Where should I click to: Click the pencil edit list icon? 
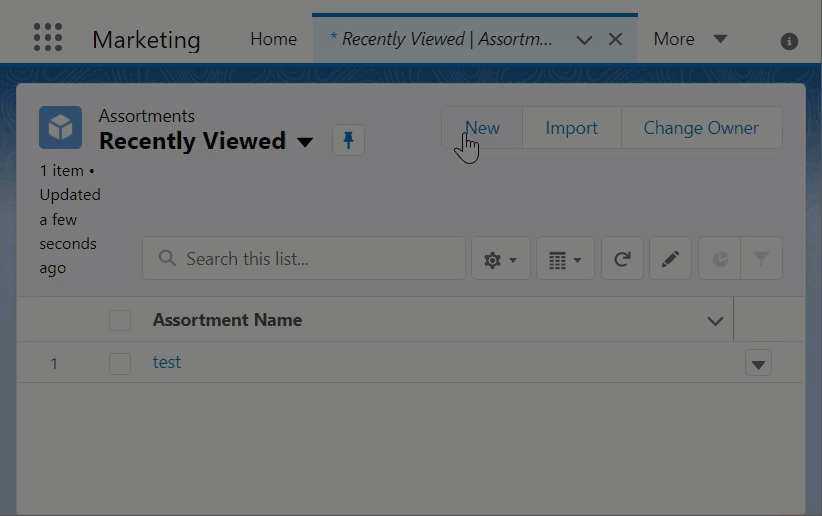tap(670, 259)
